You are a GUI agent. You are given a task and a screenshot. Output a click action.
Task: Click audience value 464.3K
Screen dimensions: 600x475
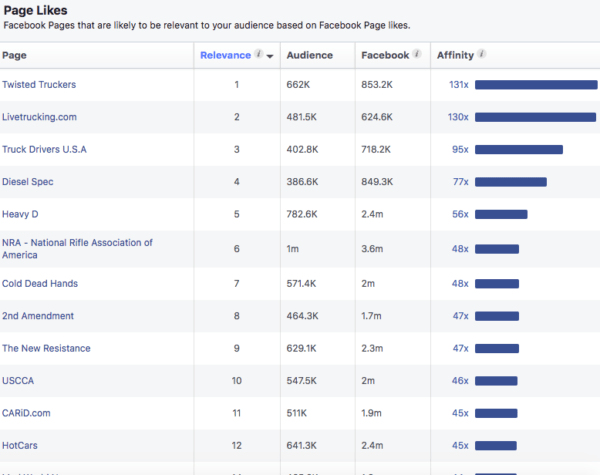click(x=302, y=316)
